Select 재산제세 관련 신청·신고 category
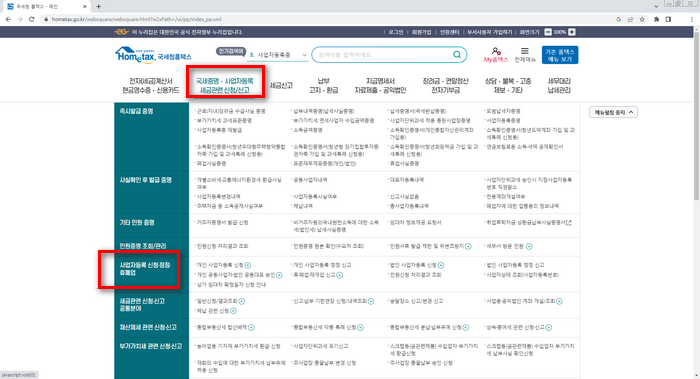 [x=148, y=328]
